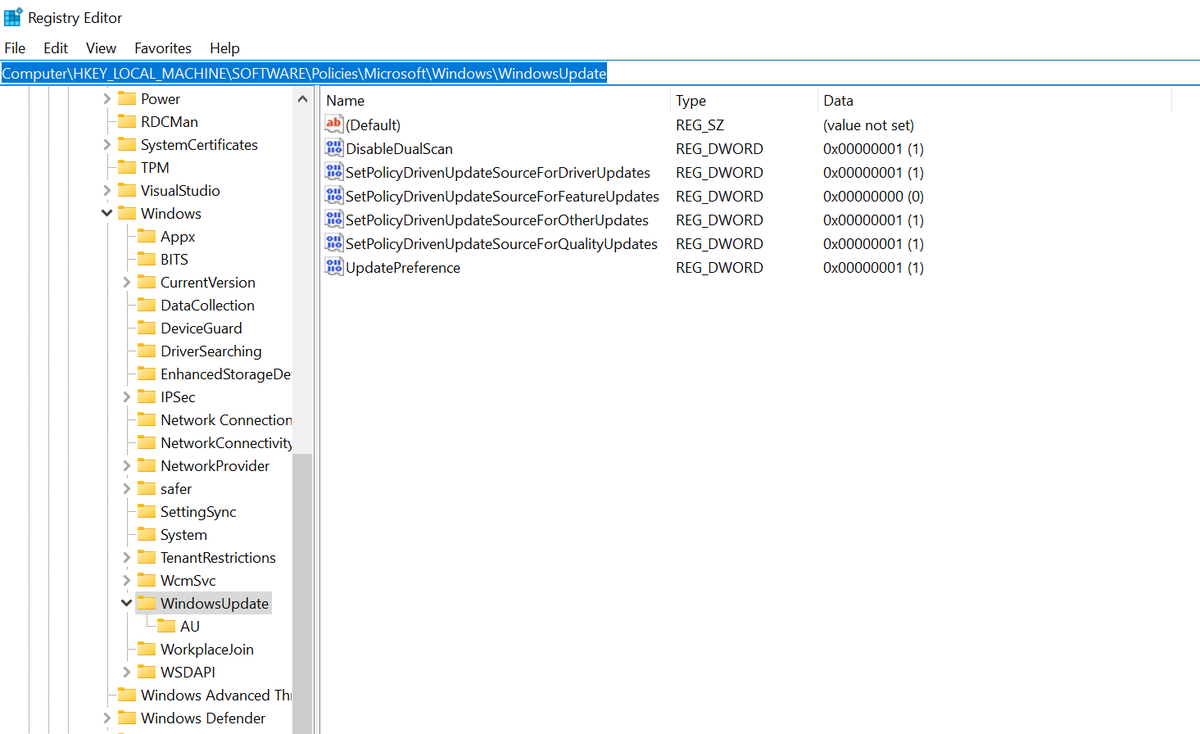Click the WindowsUpdate open folder icon
The width and height of the screenshot is (1200, 734).
(146, 604)
